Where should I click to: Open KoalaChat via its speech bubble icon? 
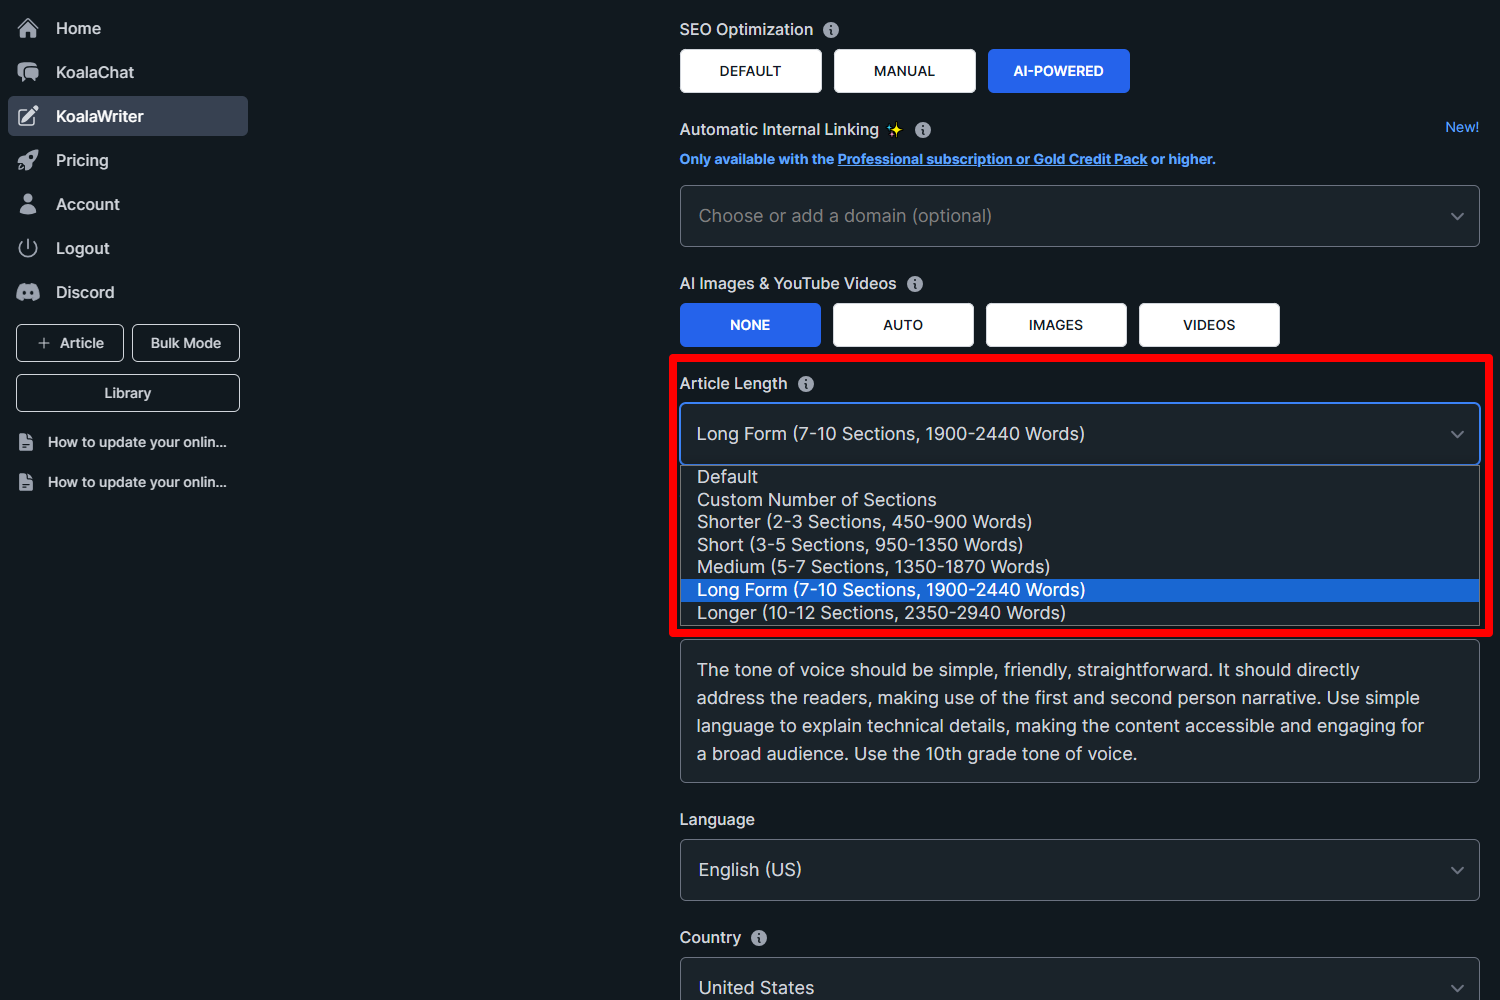(x=28, y=72)
